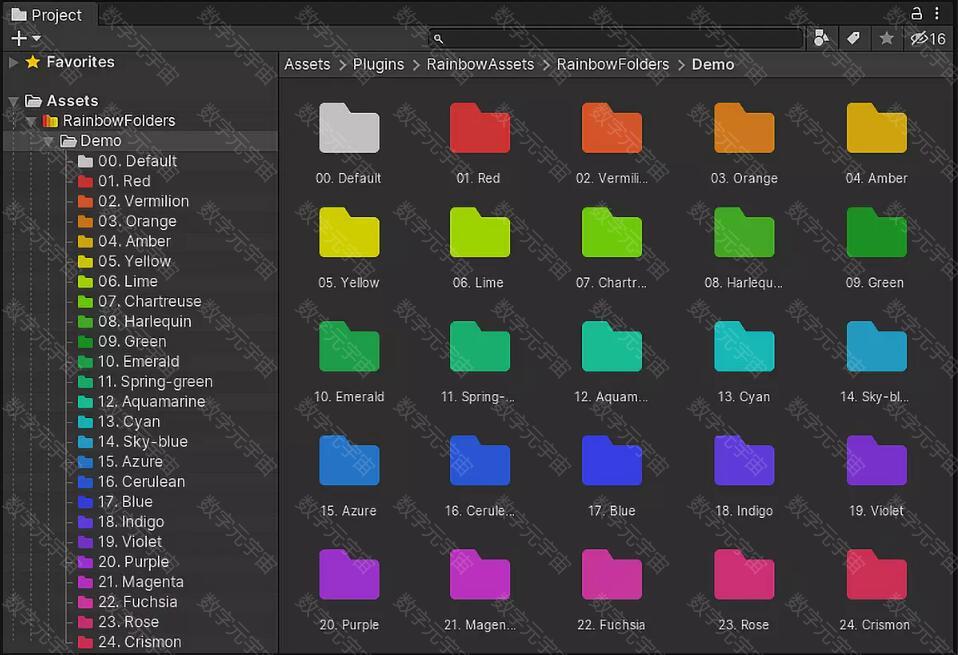The width and height of the screenshot is (958, 655).
Task: Open the red 01. Red folder icon
Action: tap(480, 129)
